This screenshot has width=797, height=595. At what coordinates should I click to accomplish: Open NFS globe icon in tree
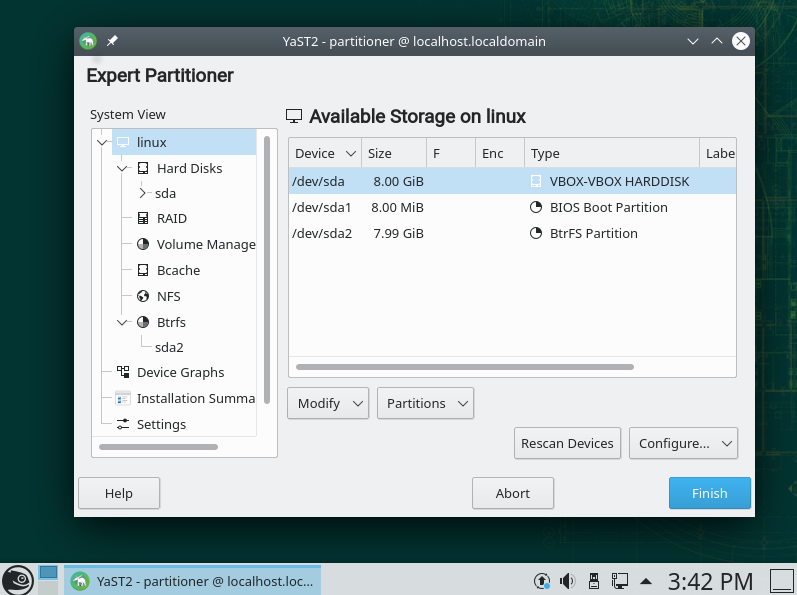[x=143, y=297]
